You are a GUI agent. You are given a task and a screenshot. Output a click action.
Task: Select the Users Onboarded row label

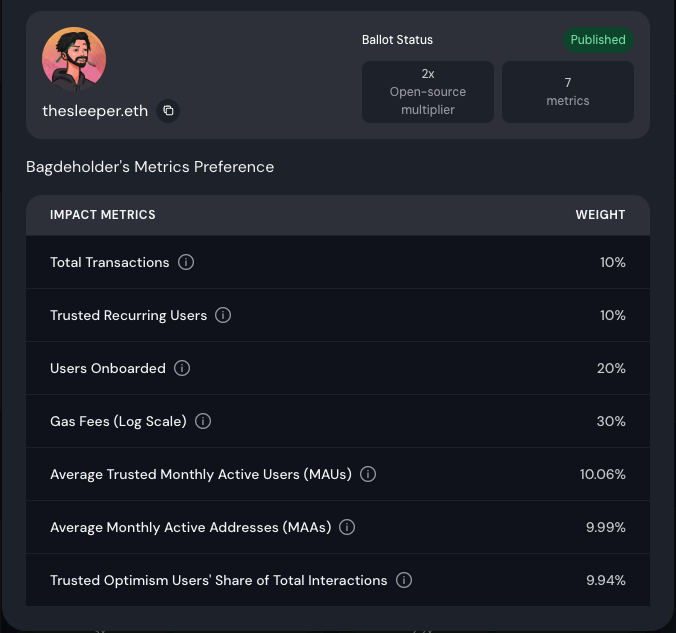click(x=108, y=368)
